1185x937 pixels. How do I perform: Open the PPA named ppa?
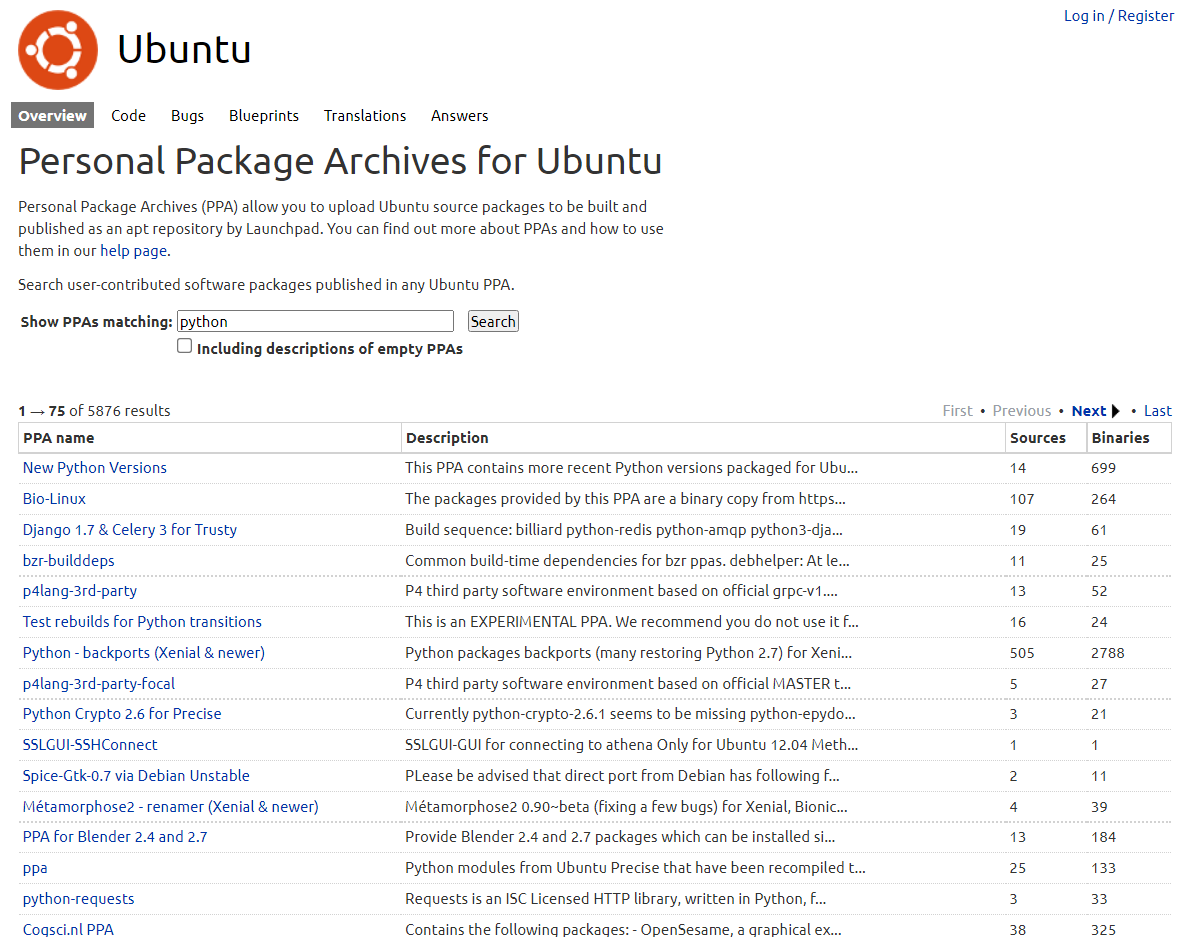(35, 869)
